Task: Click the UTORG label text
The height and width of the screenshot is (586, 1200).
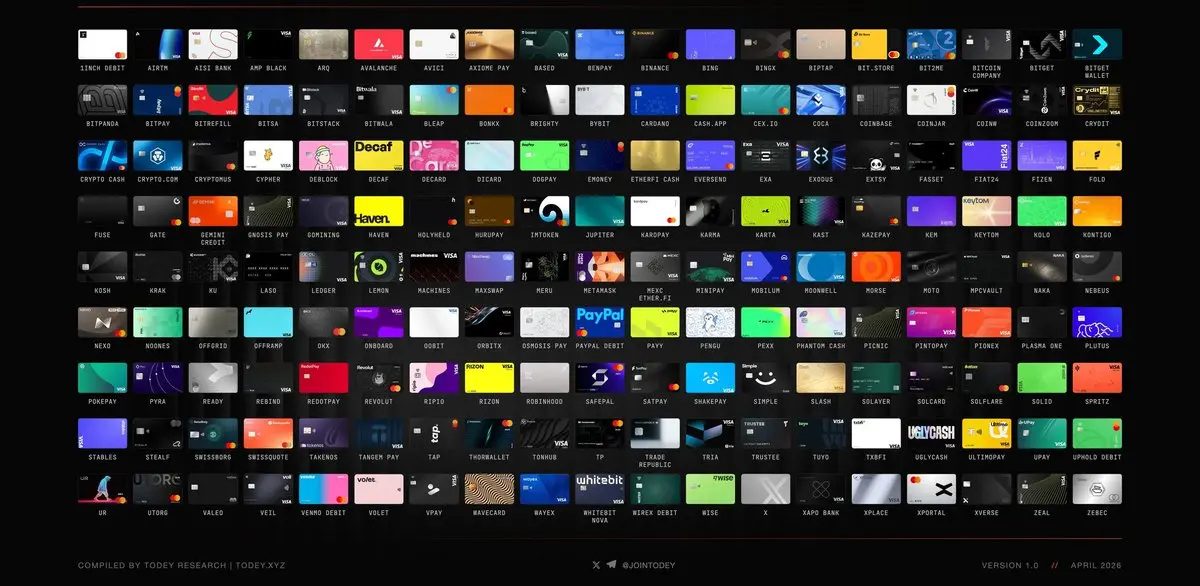Action: coord(158,513)
